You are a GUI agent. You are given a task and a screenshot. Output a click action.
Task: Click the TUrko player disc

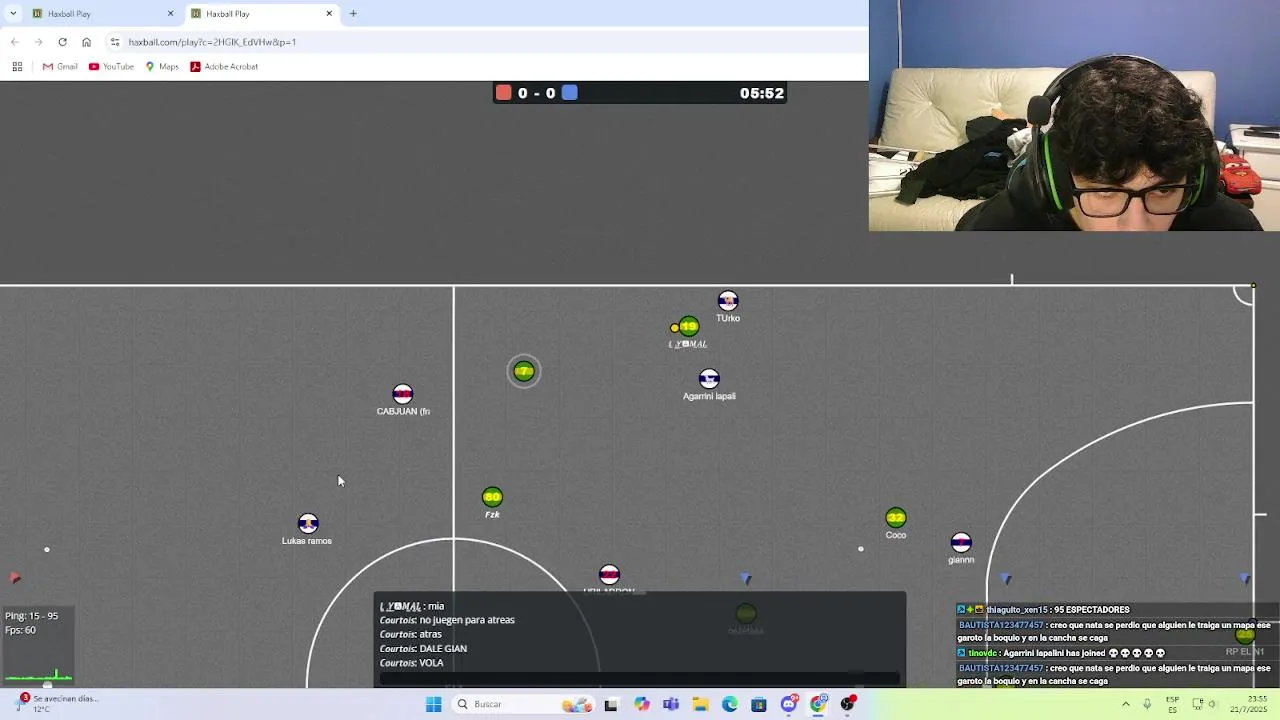(728, 301)
